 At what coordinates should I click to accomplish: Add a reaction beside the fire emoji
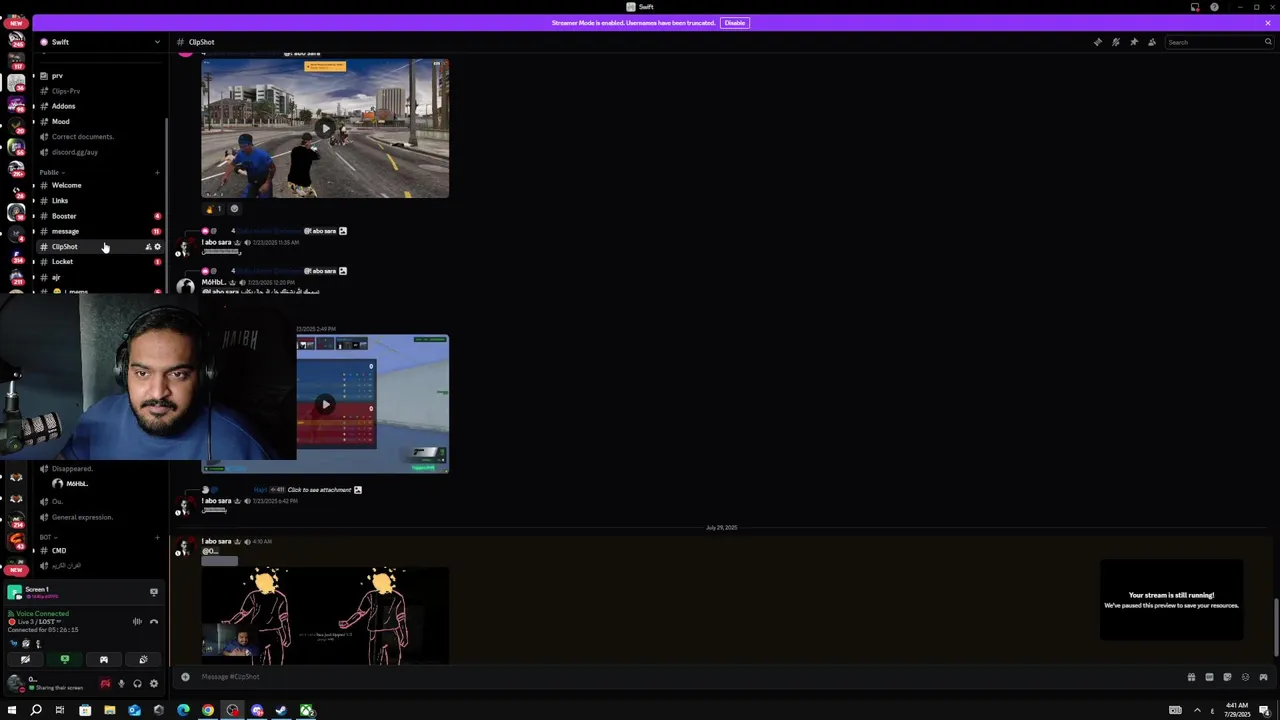pyautogui.click(x=235, y=209)
